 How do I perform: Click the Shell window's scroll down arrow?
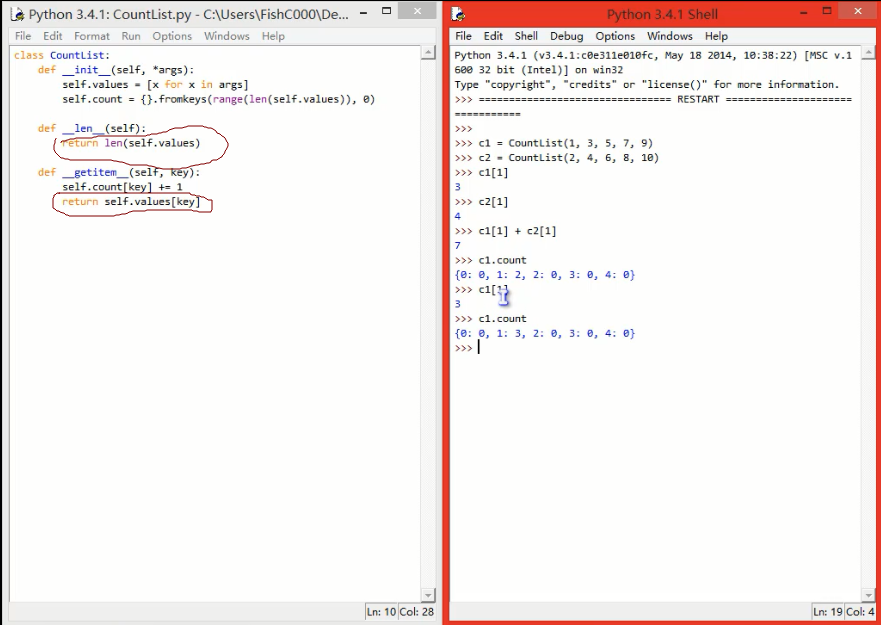point(868,594)
